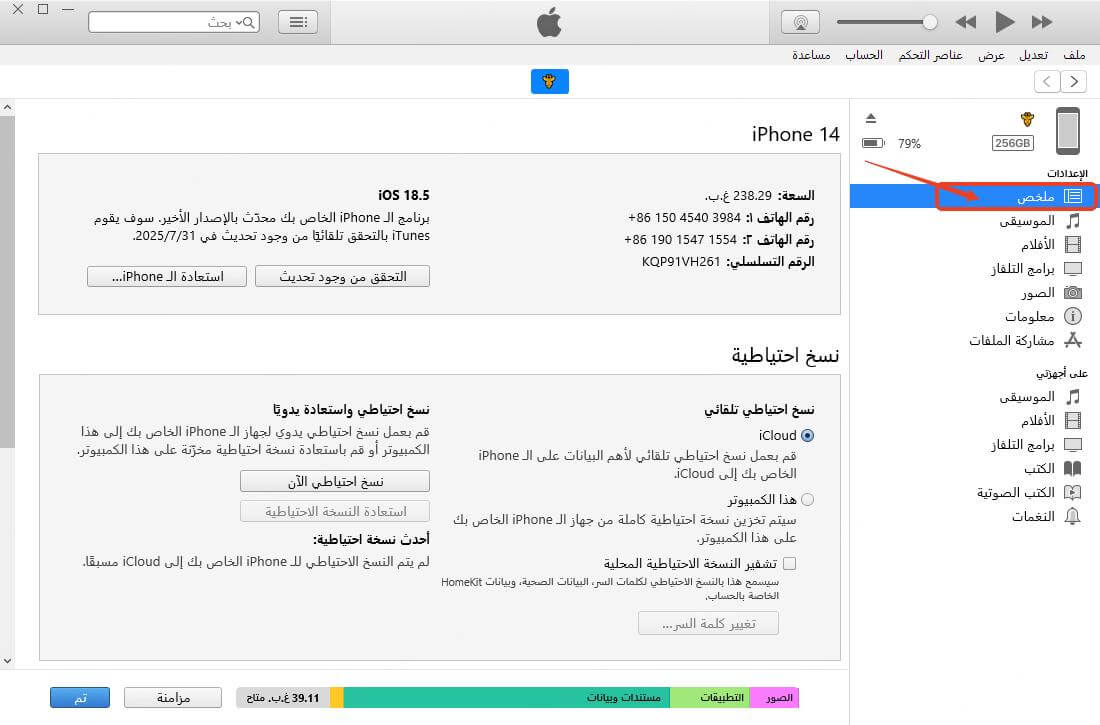Select the iCloud backup radio button
The width and height of the screenshot is (1100, 725).
click(807, 436)
